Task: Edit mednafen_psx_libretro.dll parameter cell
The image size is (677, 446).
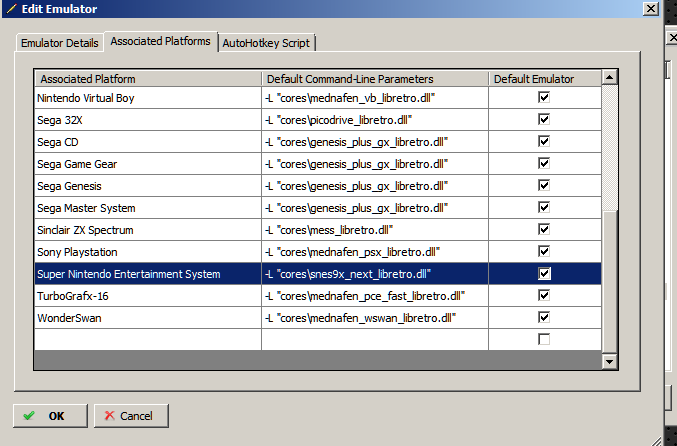Action: click(375, 252)
